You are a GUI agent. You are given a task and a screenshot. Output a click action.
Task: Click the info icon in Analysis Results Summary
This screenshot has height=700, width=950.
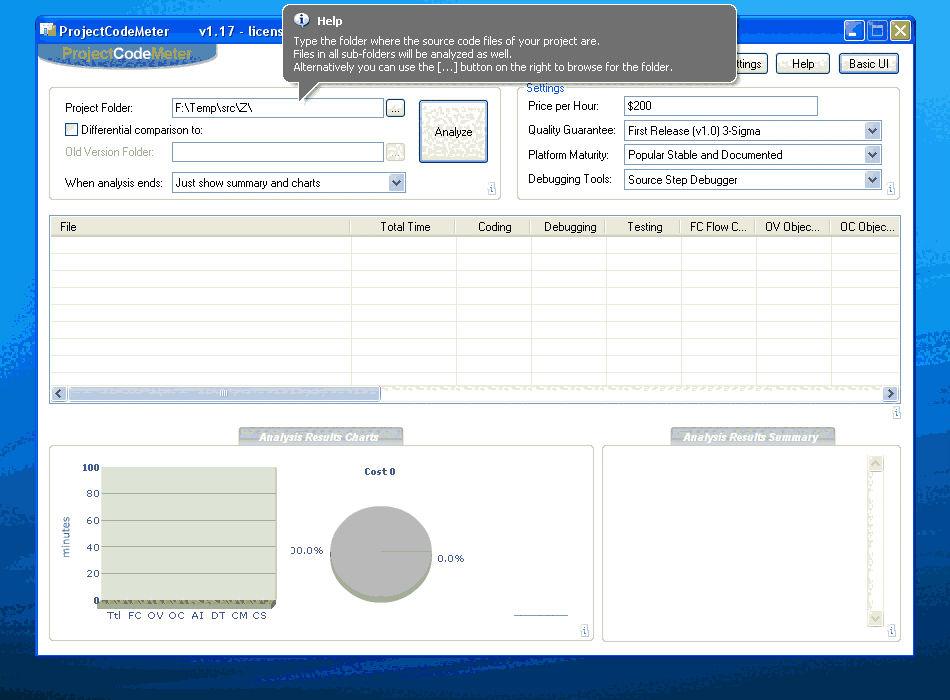893,631
